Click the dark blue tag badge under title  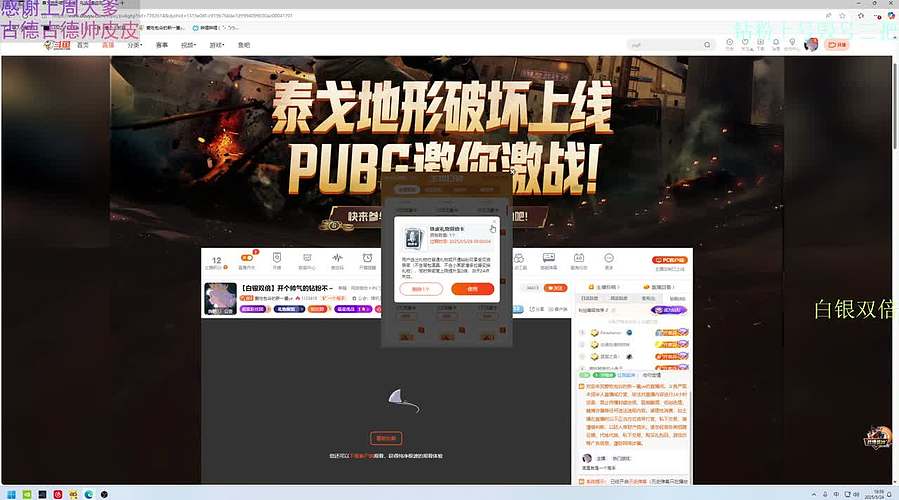click(x=289, y=309)
